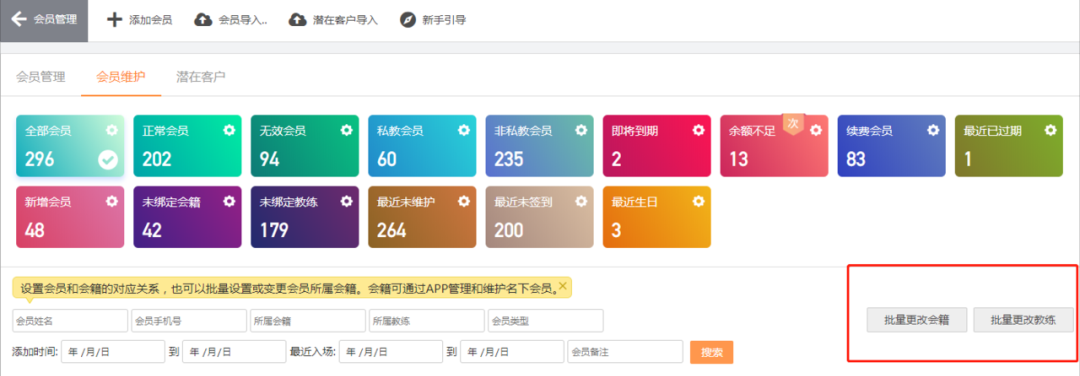Open gear settings on 最近生日 card

(x=698, y=201)
